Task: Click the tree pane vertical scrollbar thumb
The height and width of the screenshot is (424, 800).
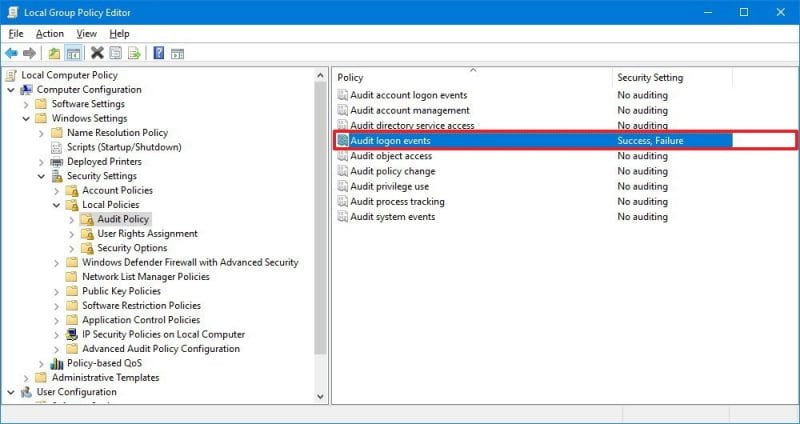Action: pos(320,218)
